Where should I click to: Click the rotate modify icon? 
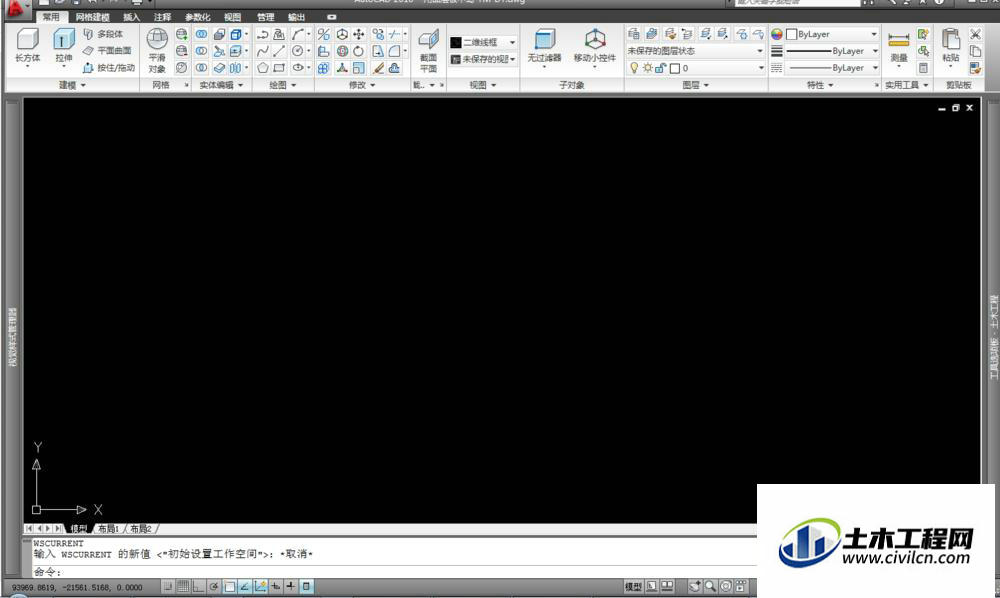point(359,51)
